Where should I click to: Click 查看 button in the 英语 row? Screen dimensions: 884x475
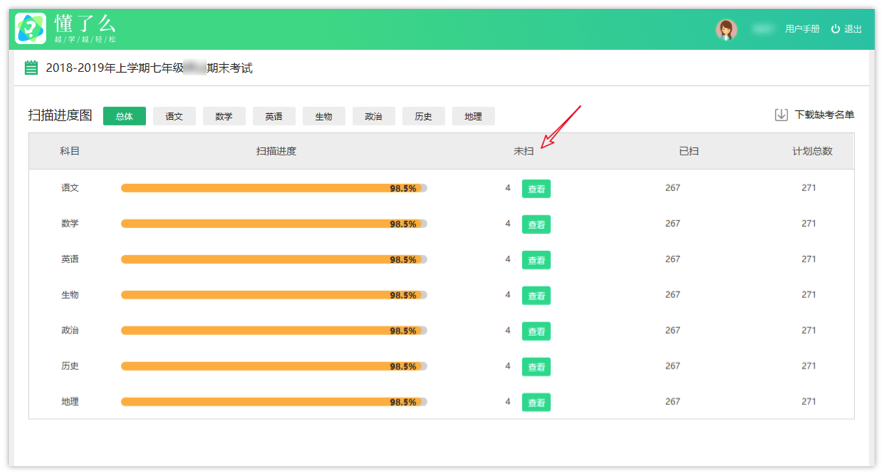(x=536, y=260)
